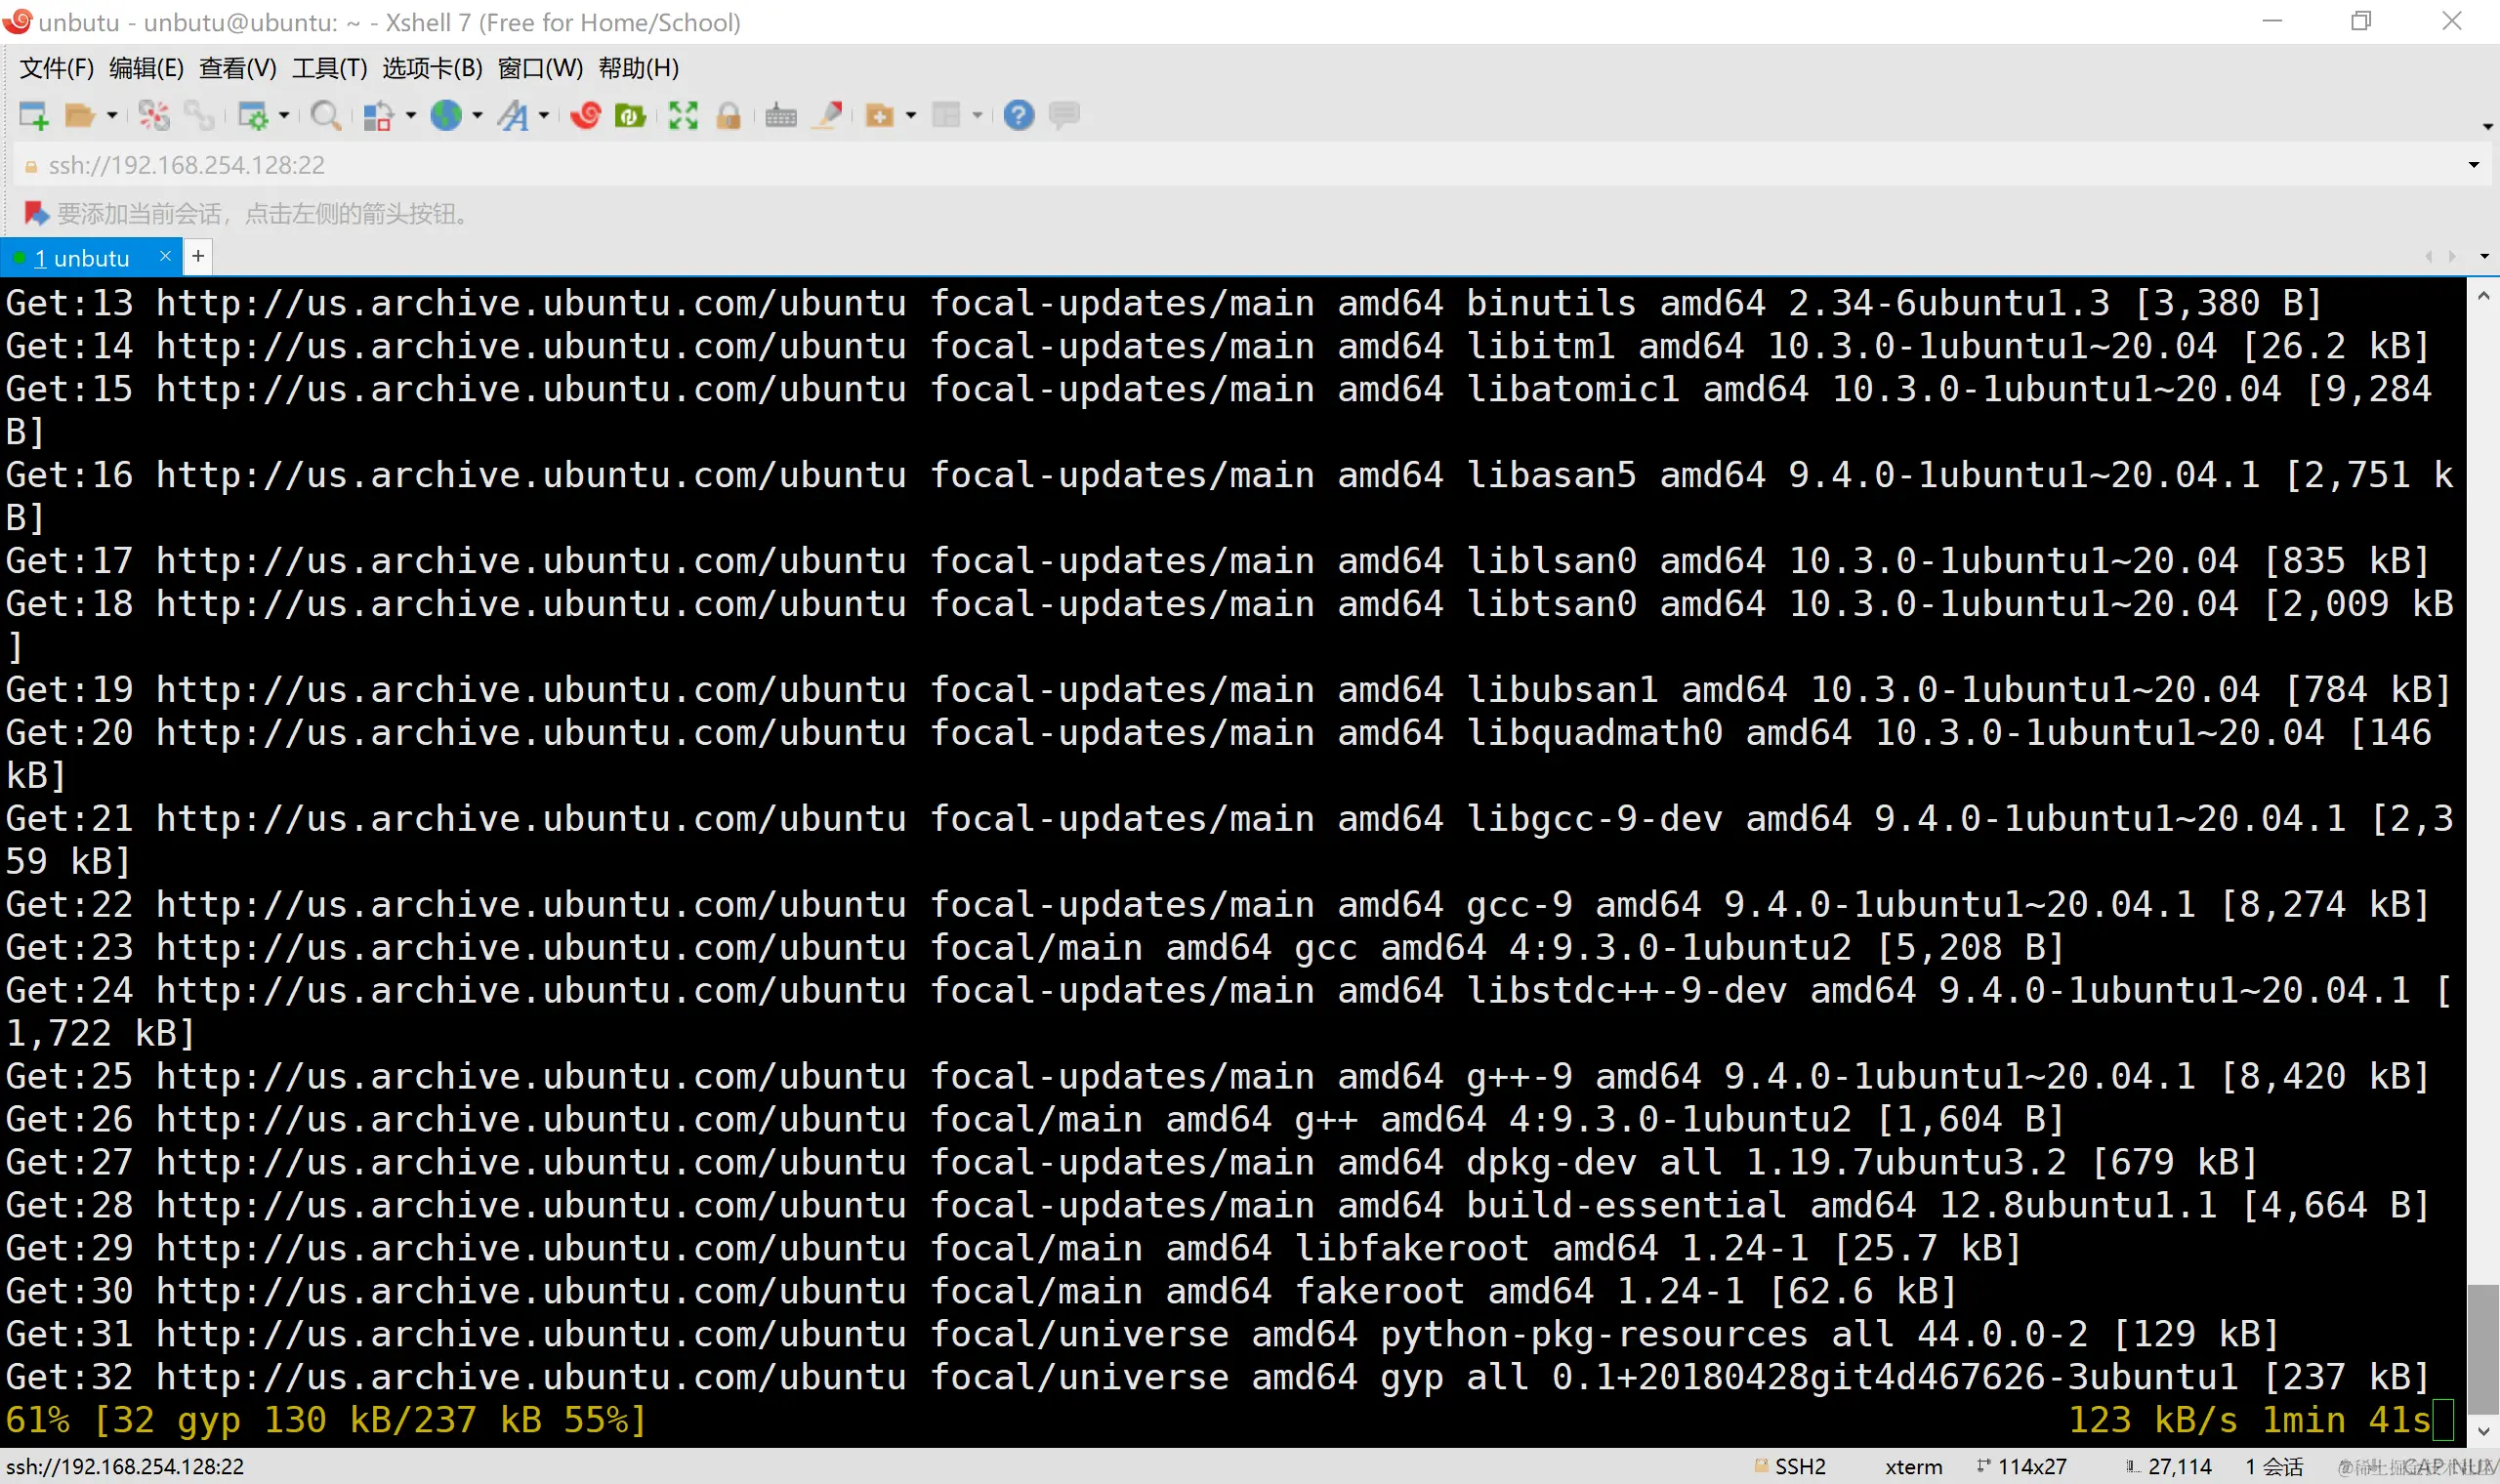Open the globe encoding dropdown arrow
The height and width of the screenshot is (1484, 2500).
(x=477, y=116)
